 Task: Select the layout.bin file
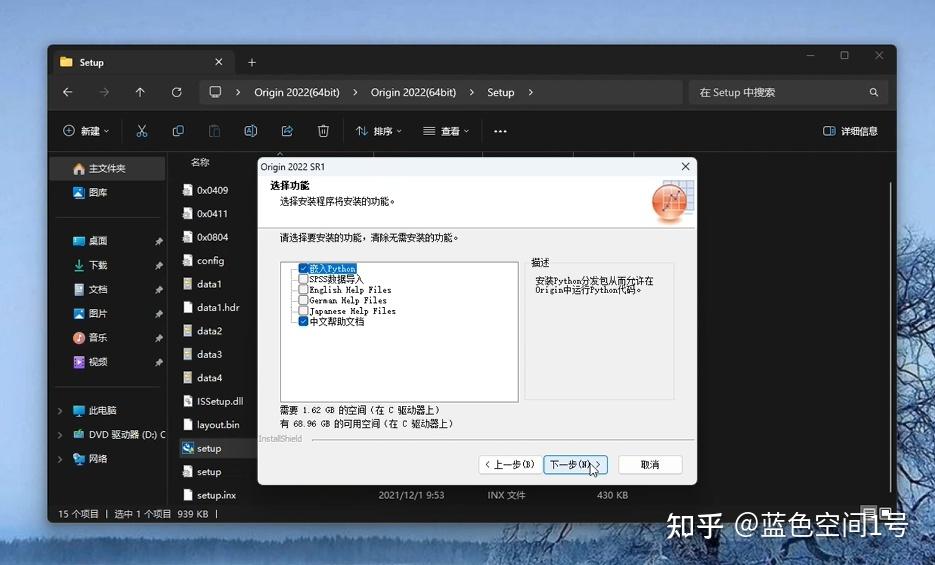[211, 425]
